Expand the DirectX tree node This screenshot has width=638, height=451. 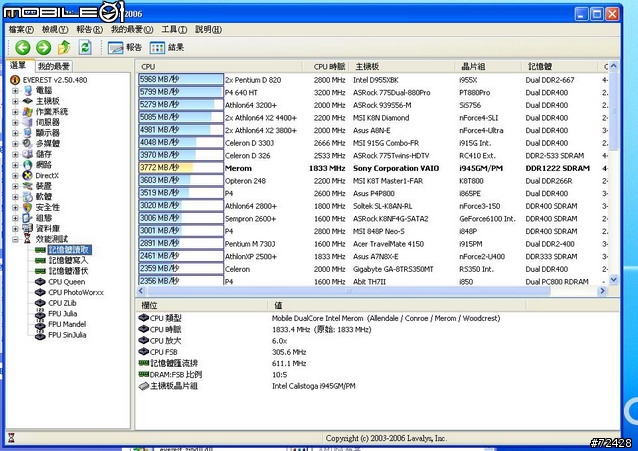point(15,175)
